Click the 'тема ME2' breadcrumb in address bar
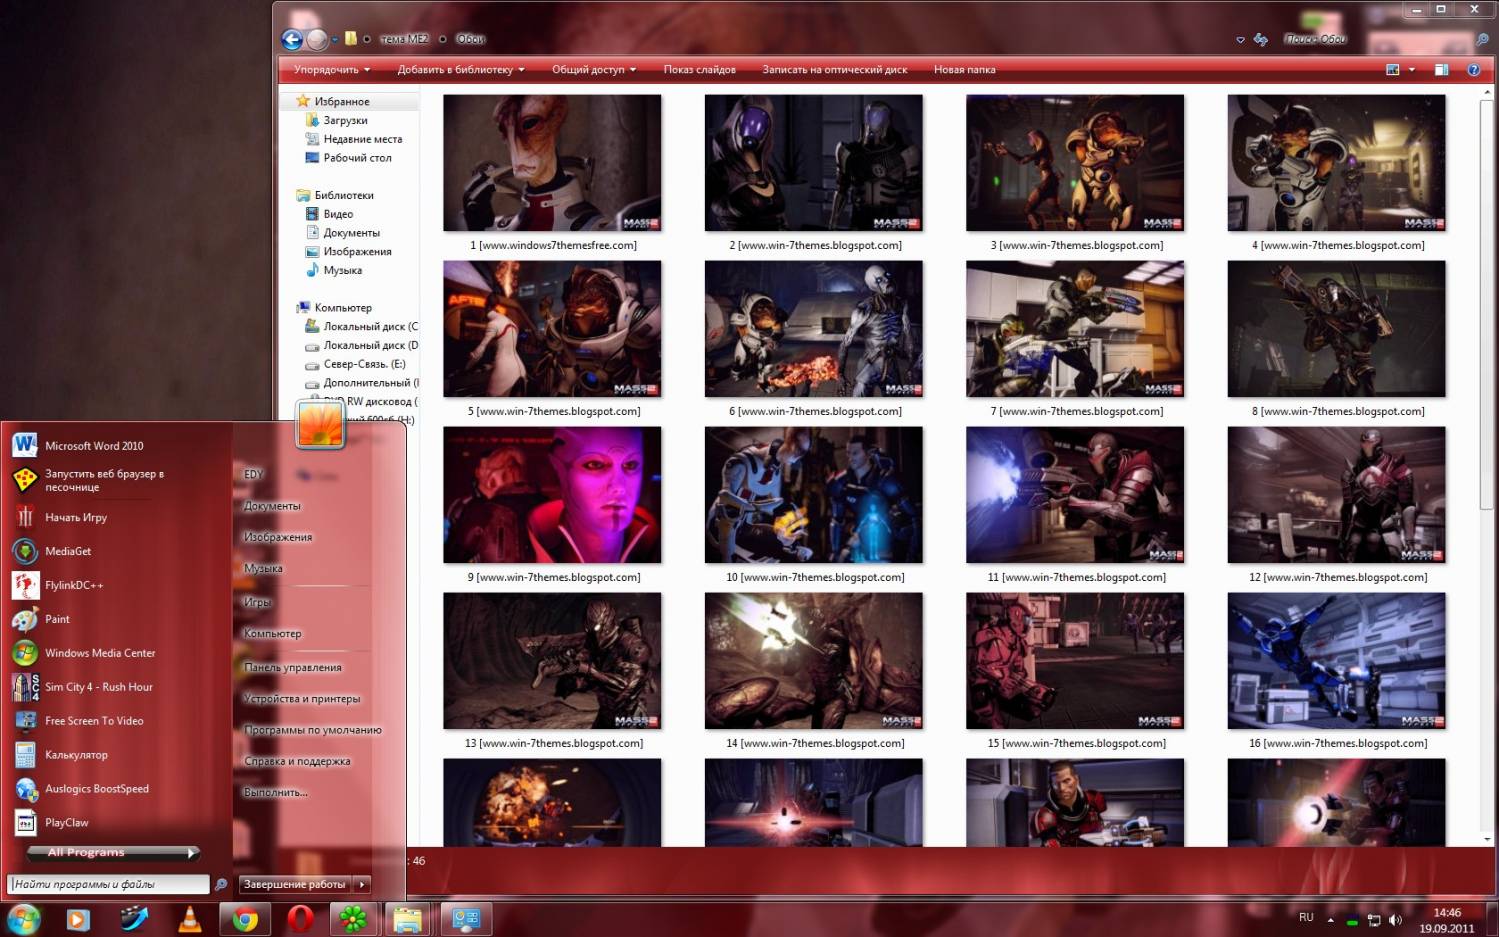The width and height of the screenshot is (1499, 937). coord(405,39)
